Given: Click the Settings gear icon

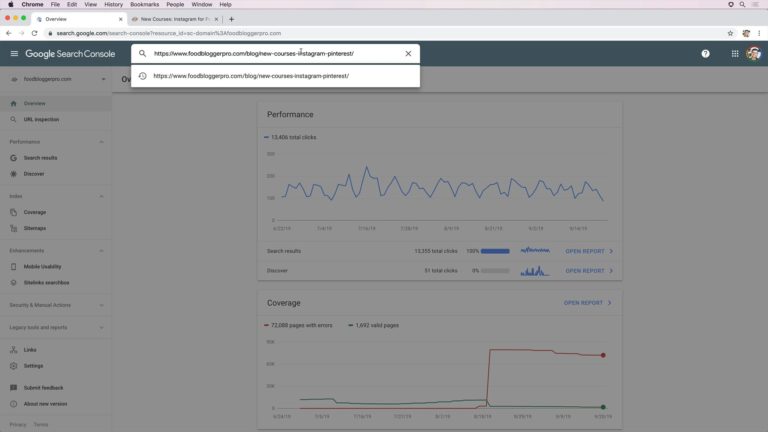Looking at the screenshot, I should pyautogui.click(x=14, y=366).
